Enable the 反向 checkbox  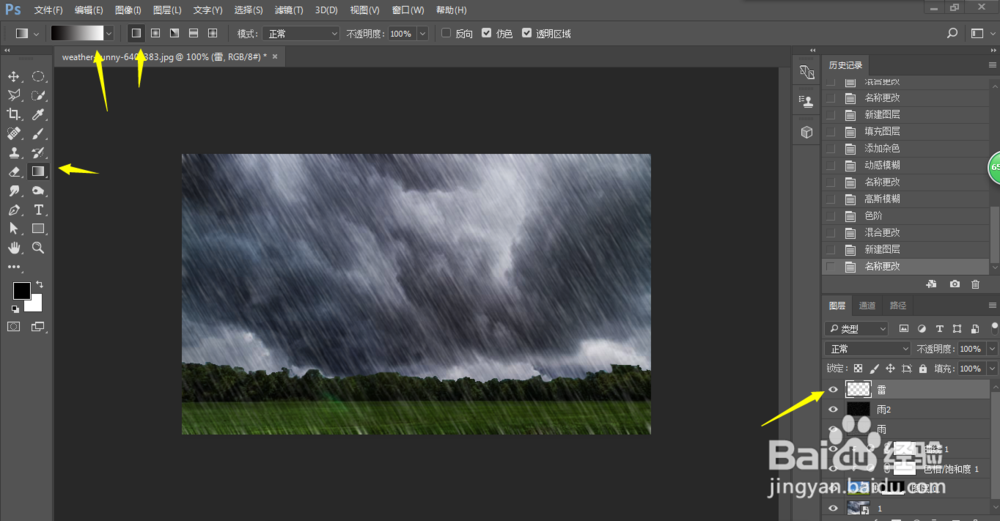[446, 33]
